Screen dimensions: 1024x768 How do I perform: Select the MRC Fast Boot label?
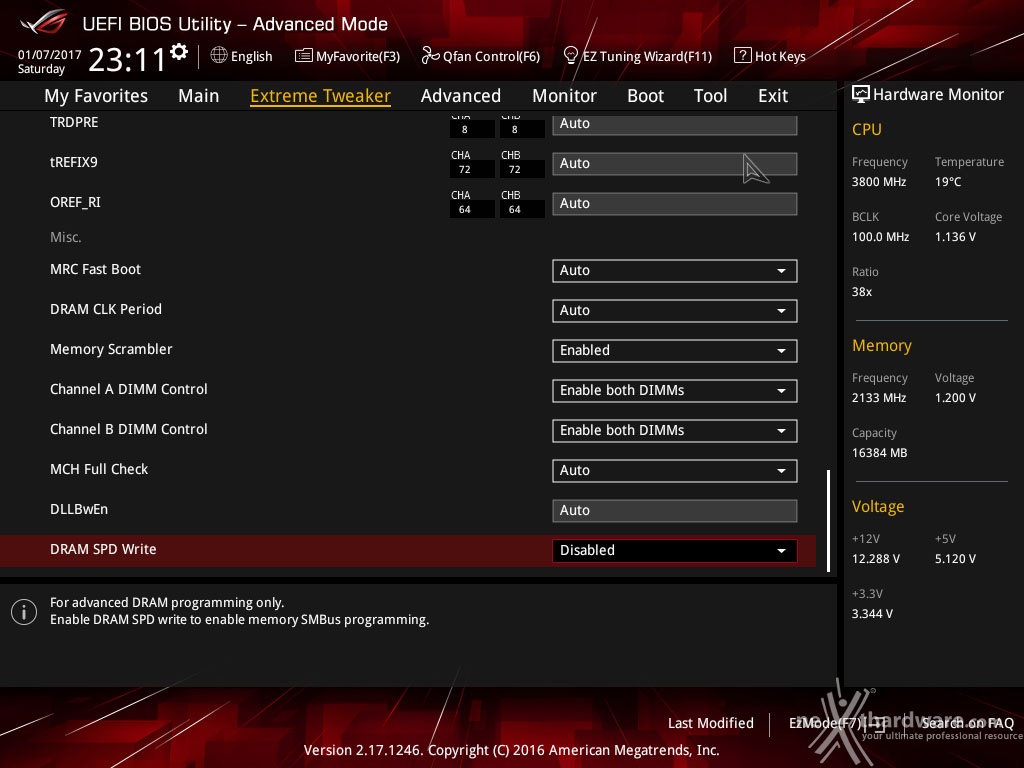(95, 269)
